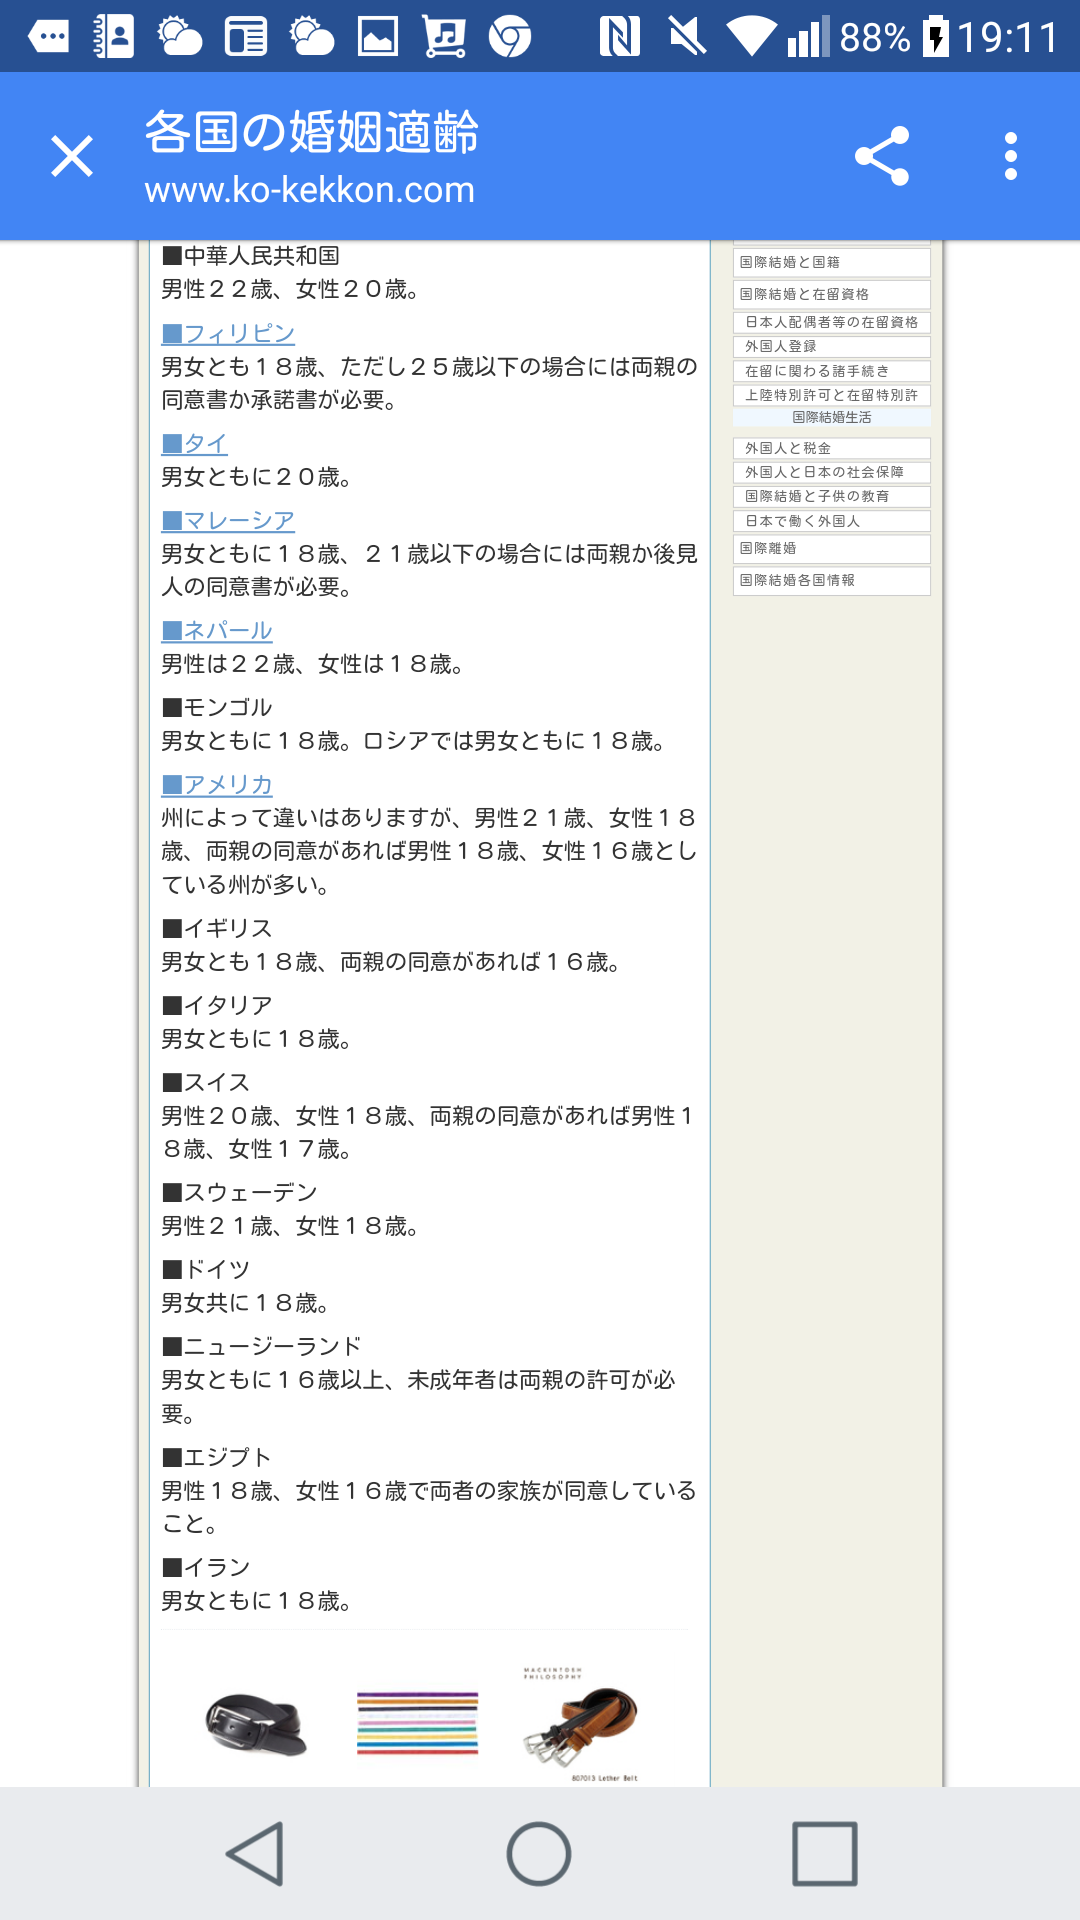This screenshot has height=1920, width=1080.
Task: Tap the black leather belt ad thumbnail
Action: point(256,1725)
